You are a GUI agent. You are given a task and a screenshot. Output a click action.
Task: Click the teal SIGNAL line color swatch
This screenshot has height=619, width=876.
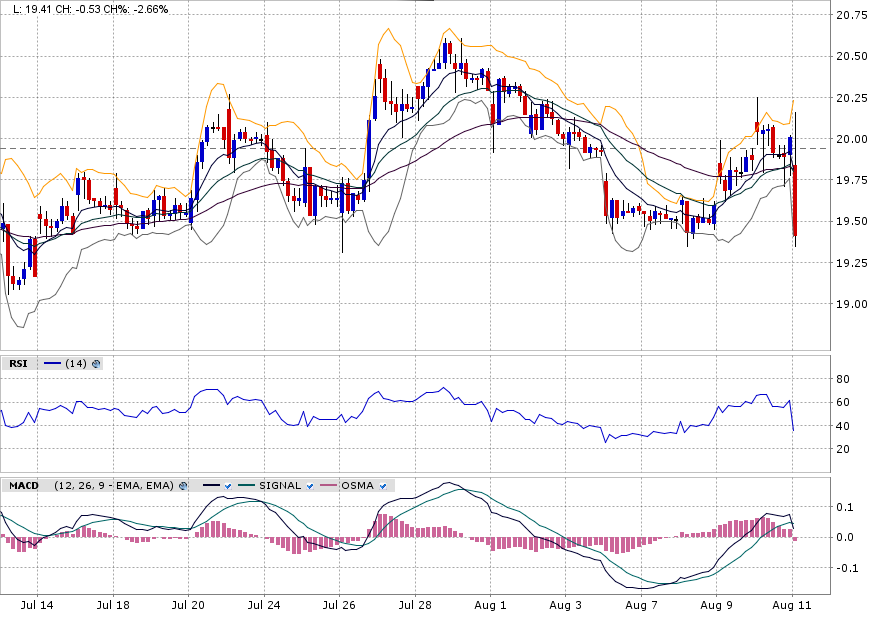pos(246,486)
